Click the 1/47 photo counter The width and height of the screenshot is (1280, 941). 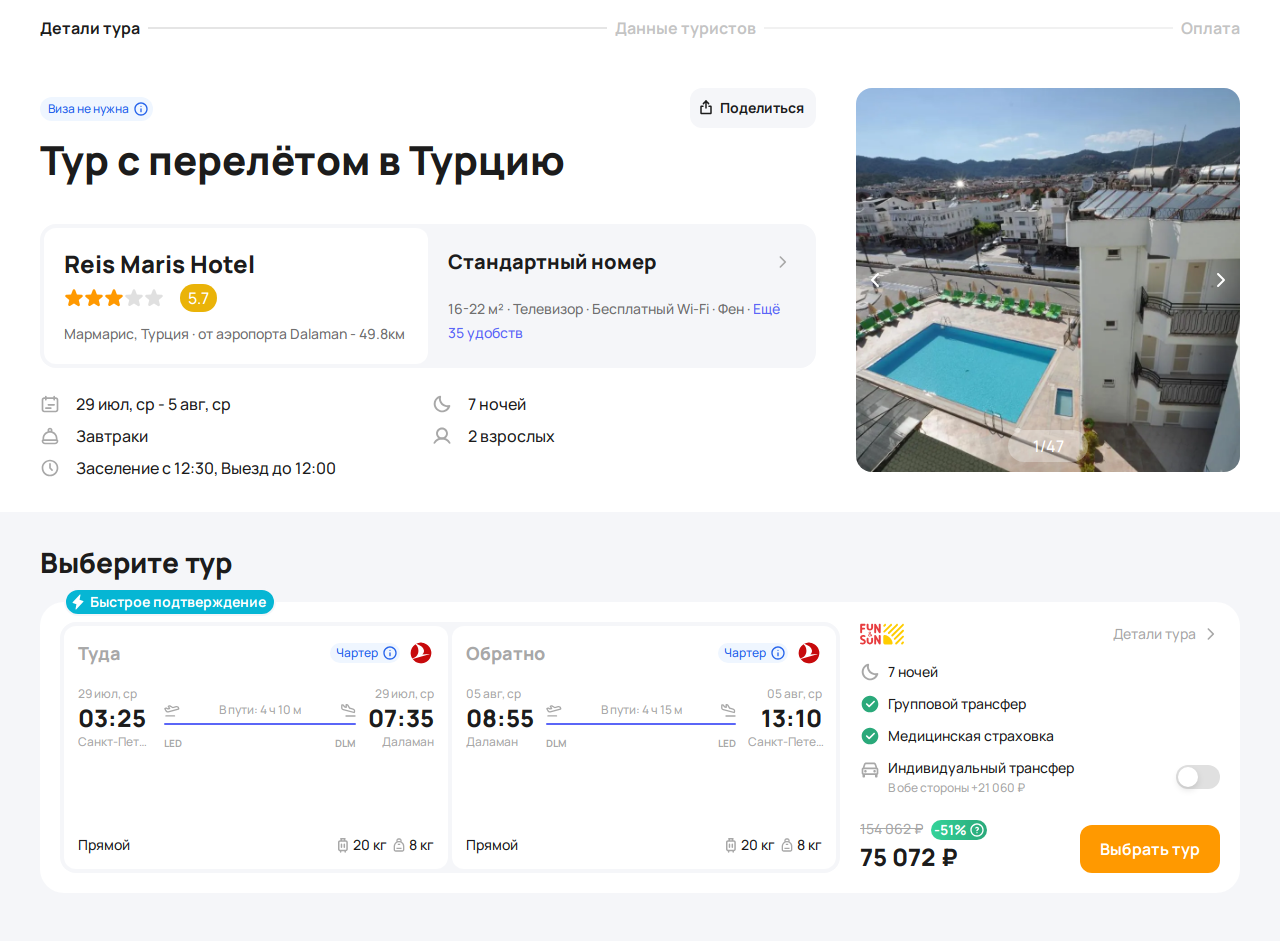(x=1048, y=446)
